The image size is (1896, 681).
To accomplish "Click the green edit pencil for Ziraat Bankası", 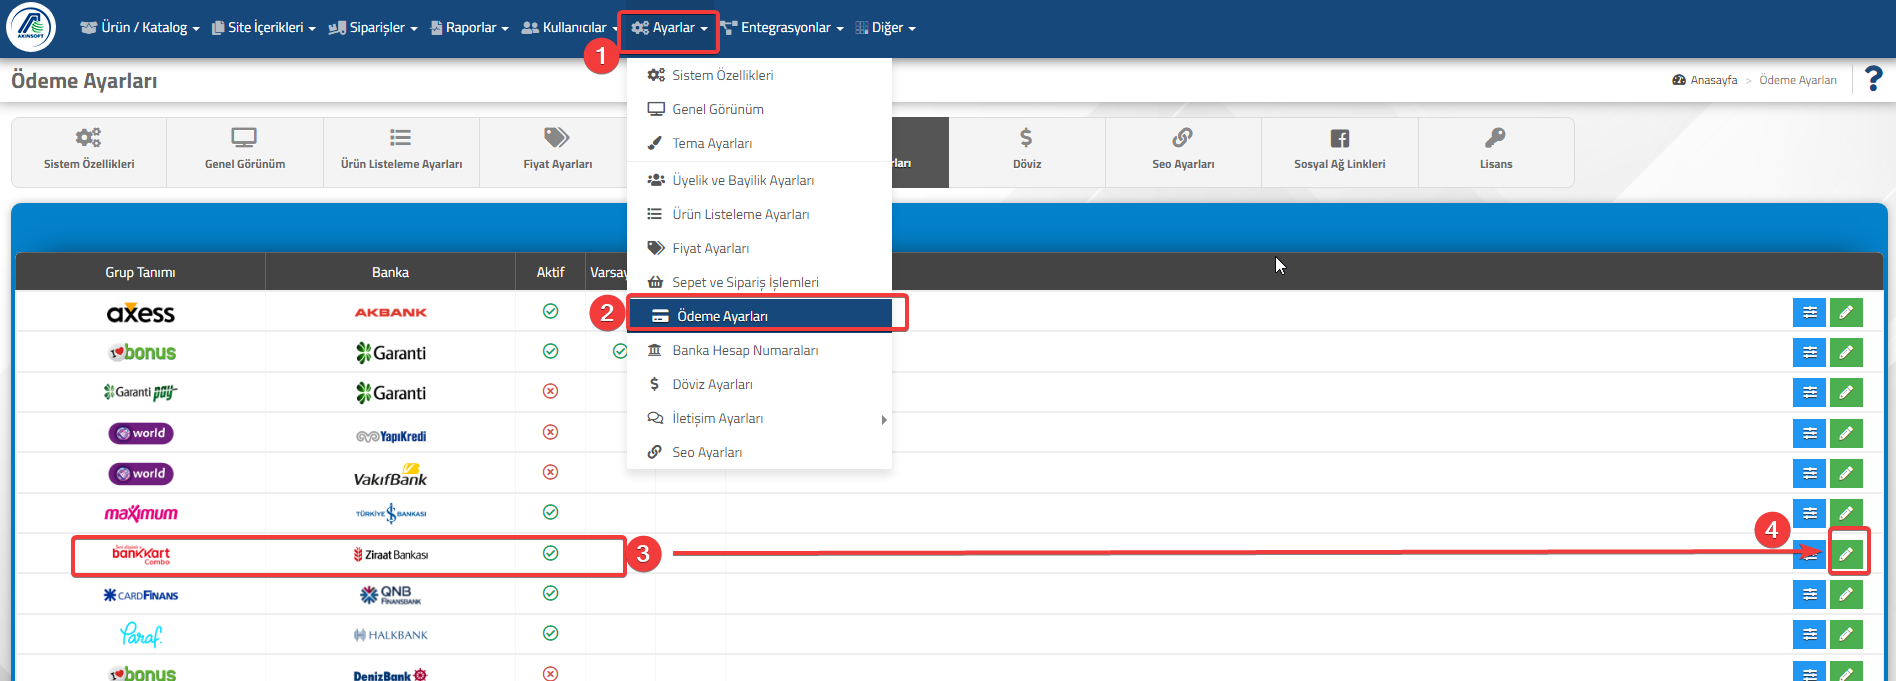I will click(1846, 554).
